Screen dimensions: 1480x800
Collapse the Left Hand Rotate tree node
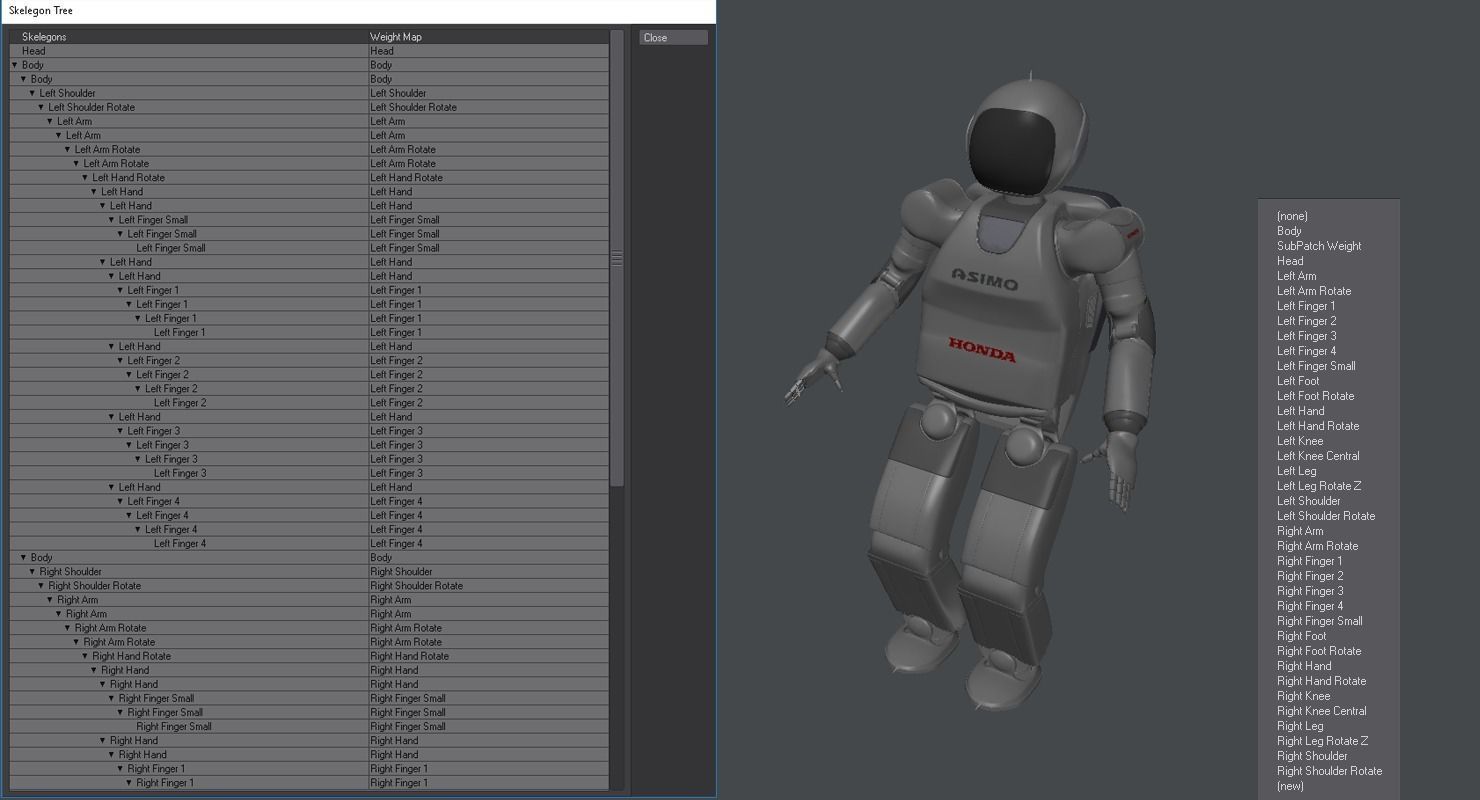click(85, 178)
